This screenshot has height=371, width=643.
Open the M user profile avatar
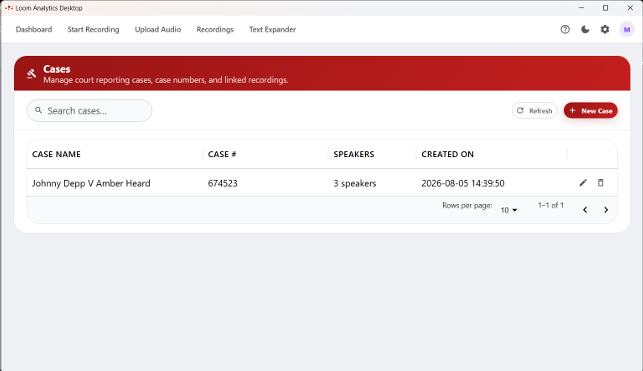[627, 30]
